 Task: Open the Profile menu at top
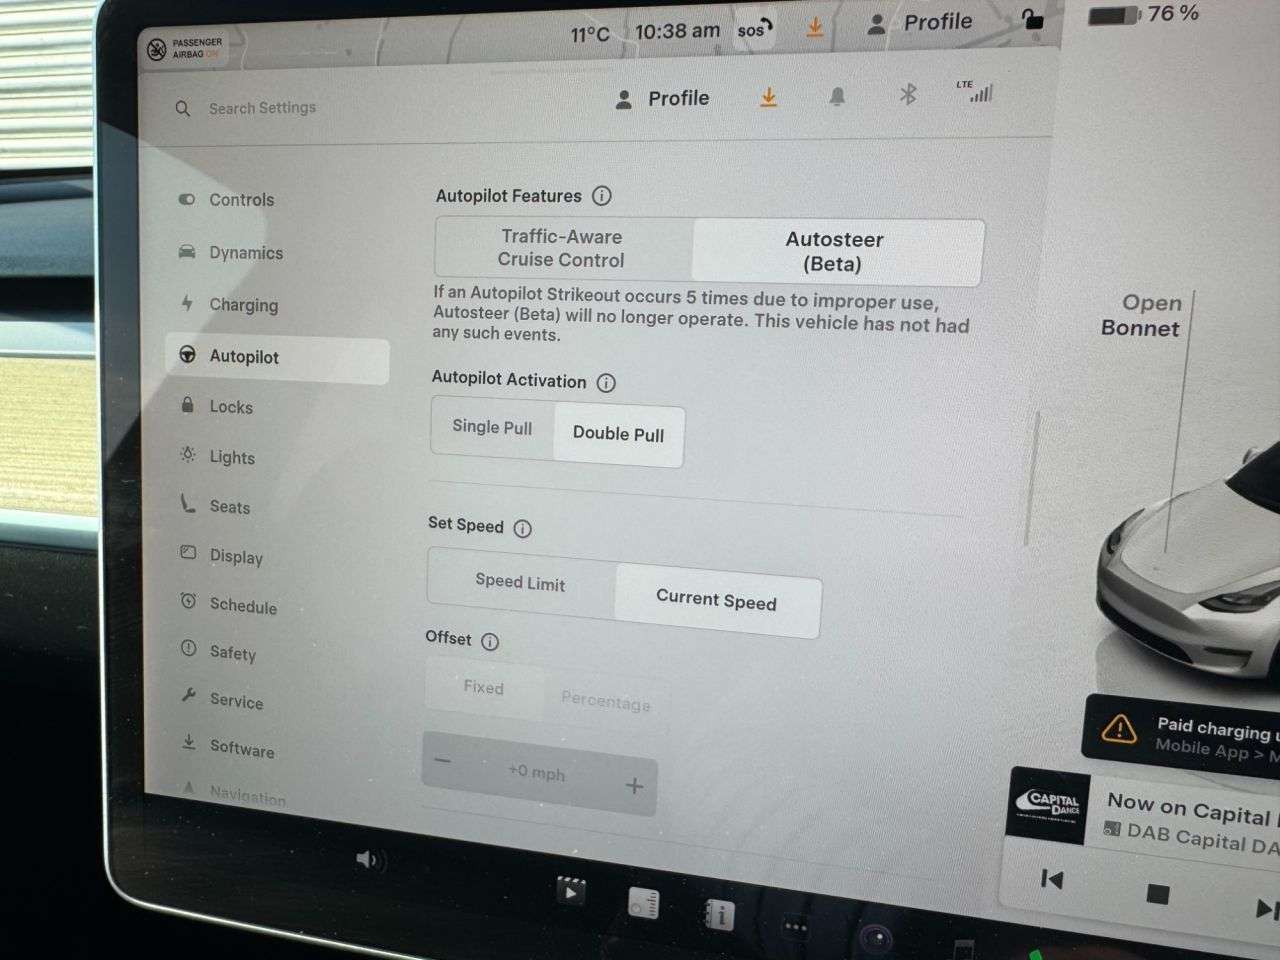click(x=662, y=98)
